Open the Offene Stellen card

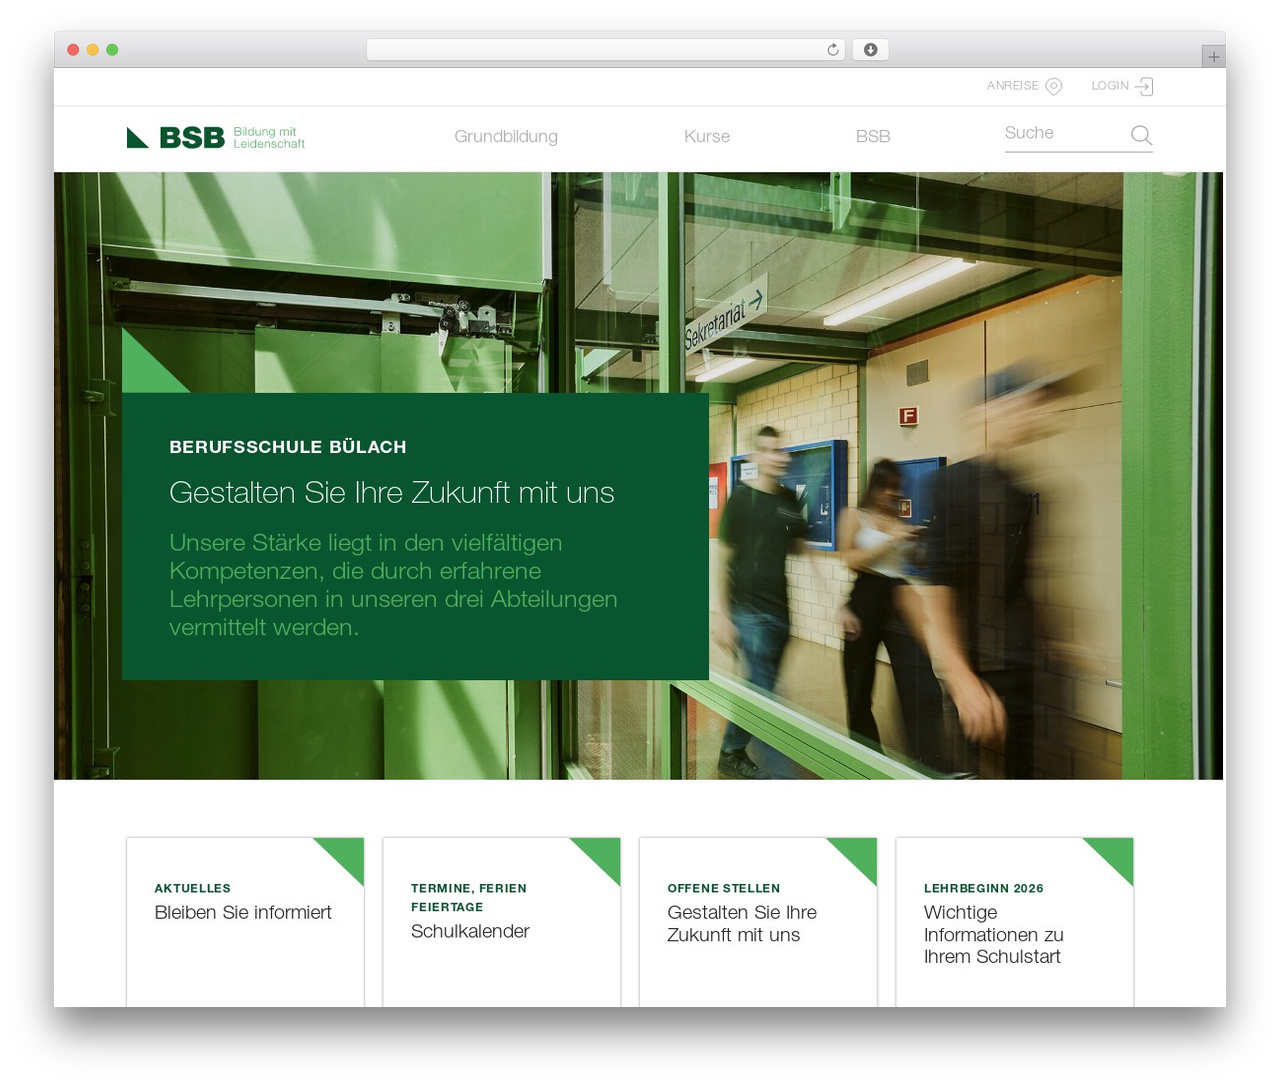coord(758,922)
